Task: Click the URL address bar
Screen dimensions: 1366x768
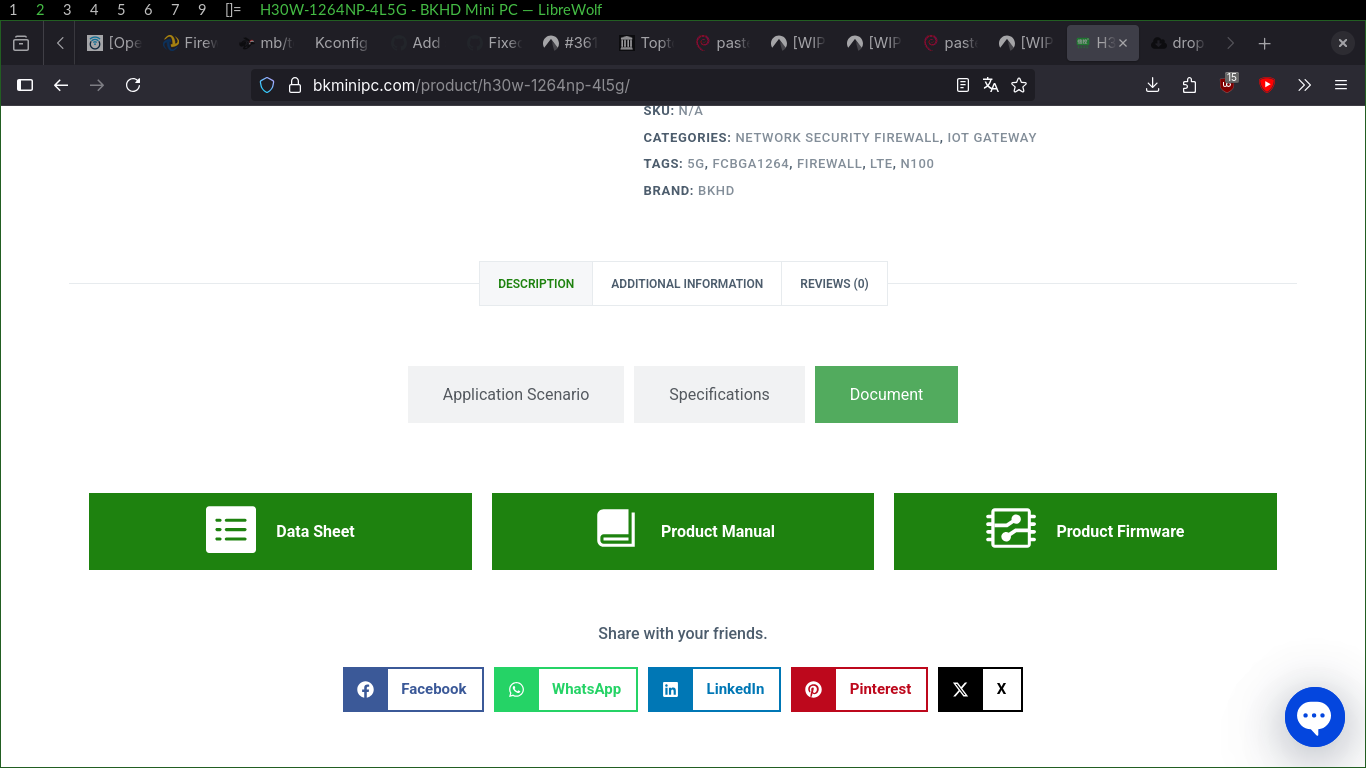Action: tap(600, 85)
